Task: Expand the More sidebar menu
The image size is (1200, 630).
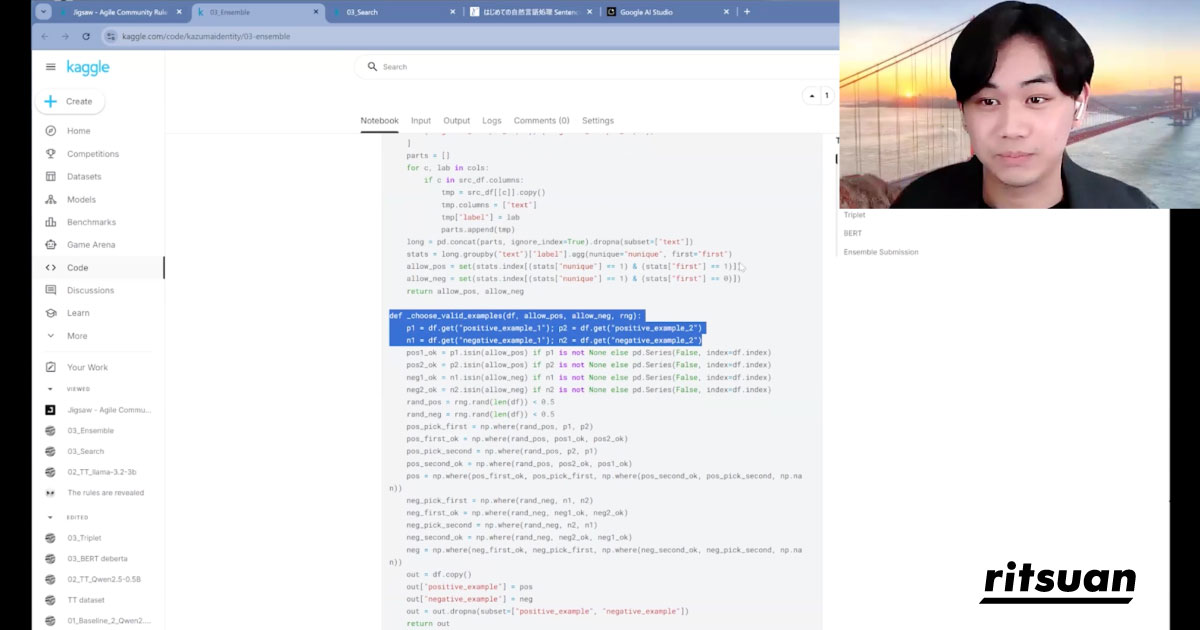Action: coord(51,336)
